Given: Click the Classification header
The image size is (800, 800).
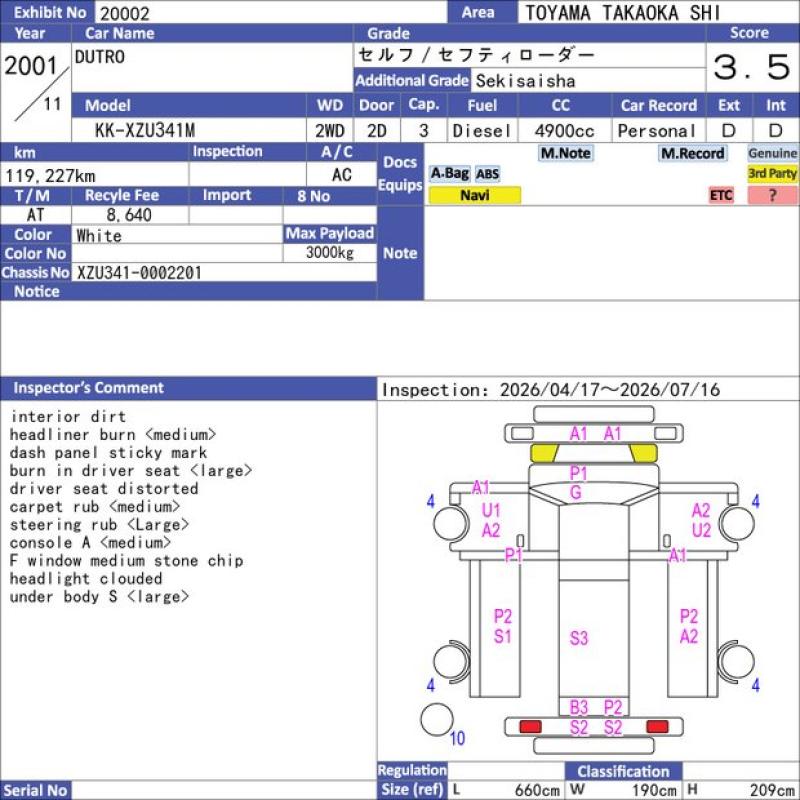Looking at the screenshot, I should pyautogui.click(x=623, y=771).
